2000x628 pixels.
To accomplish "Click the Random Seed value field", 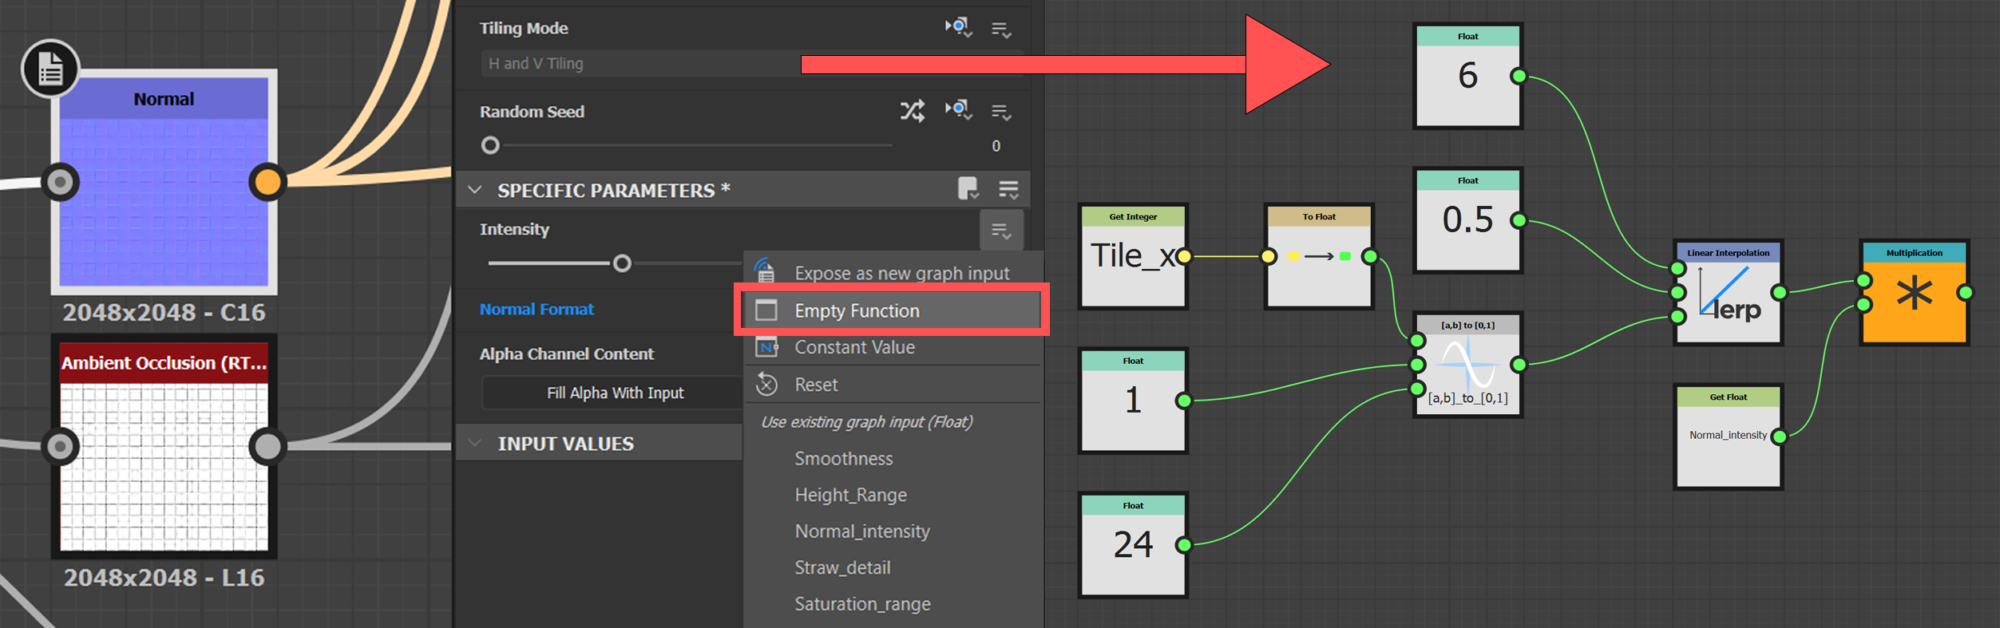I will 995,146.
